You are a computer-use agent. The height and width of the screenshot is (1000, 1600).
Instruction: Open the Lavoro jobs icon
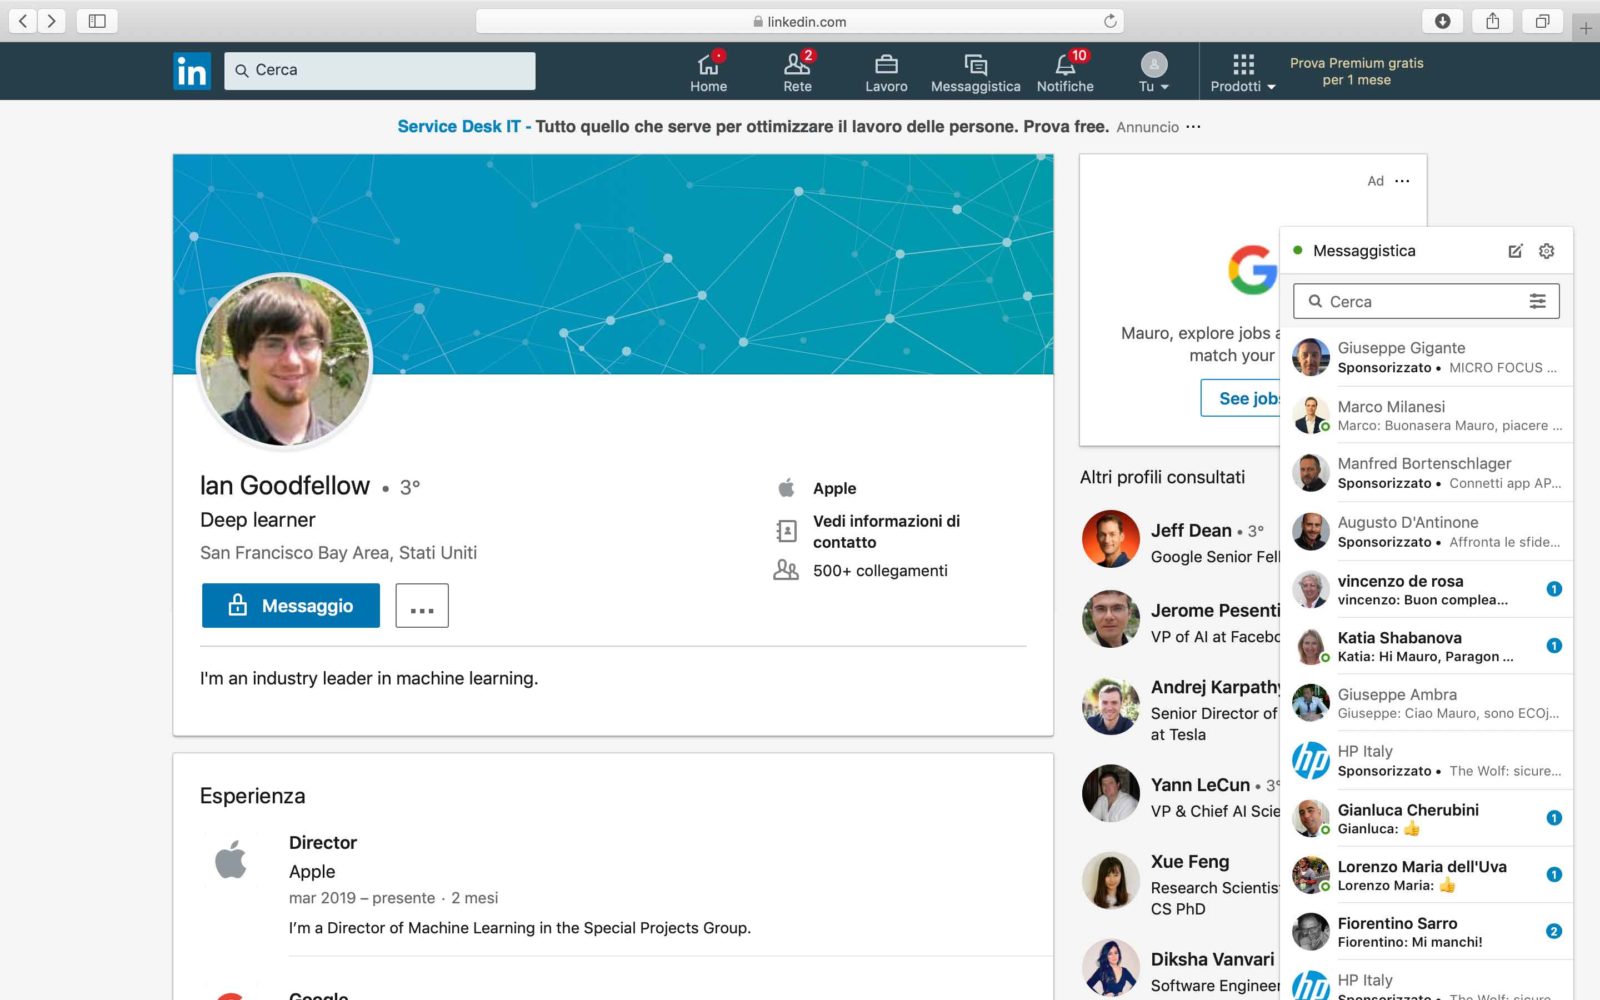[x=886, y=71]
